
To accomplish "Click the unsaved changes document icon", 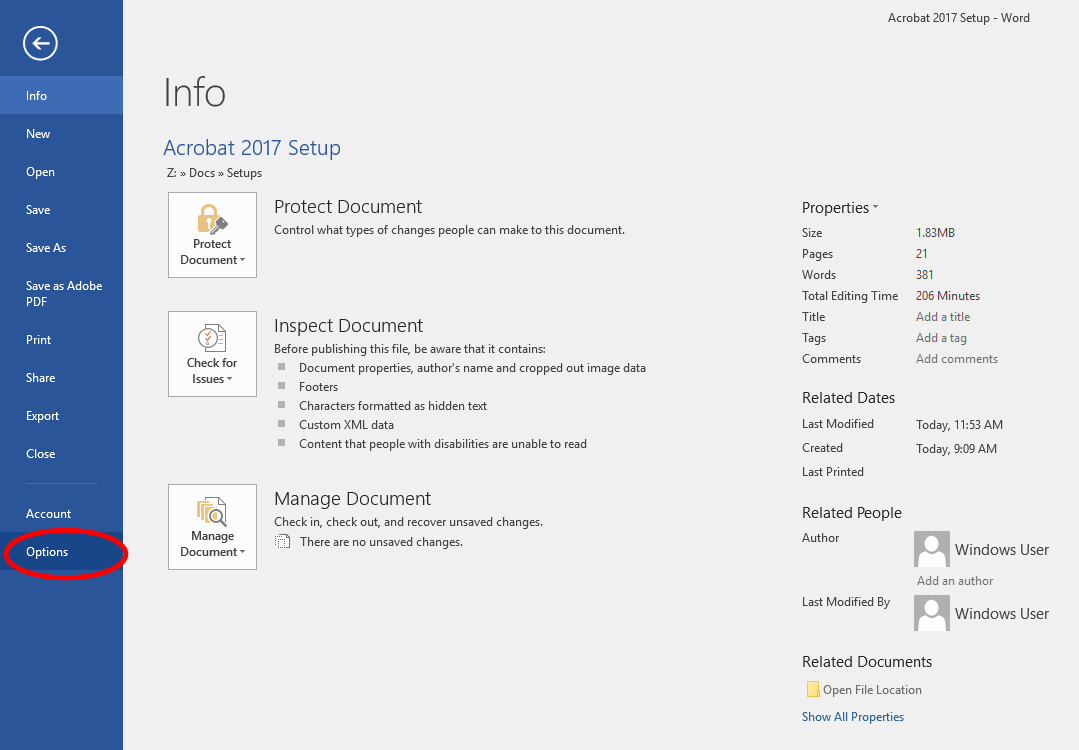I will [283, 542].
